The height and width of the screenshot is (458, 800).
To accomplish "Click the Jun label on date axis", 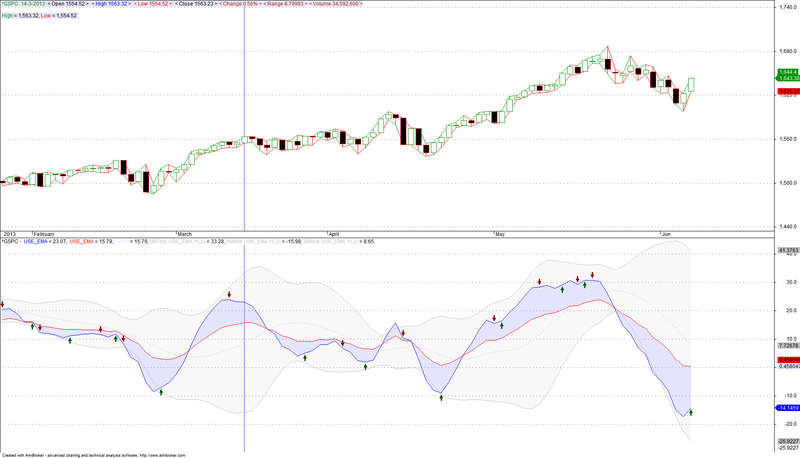I will [x=666, y=234].
